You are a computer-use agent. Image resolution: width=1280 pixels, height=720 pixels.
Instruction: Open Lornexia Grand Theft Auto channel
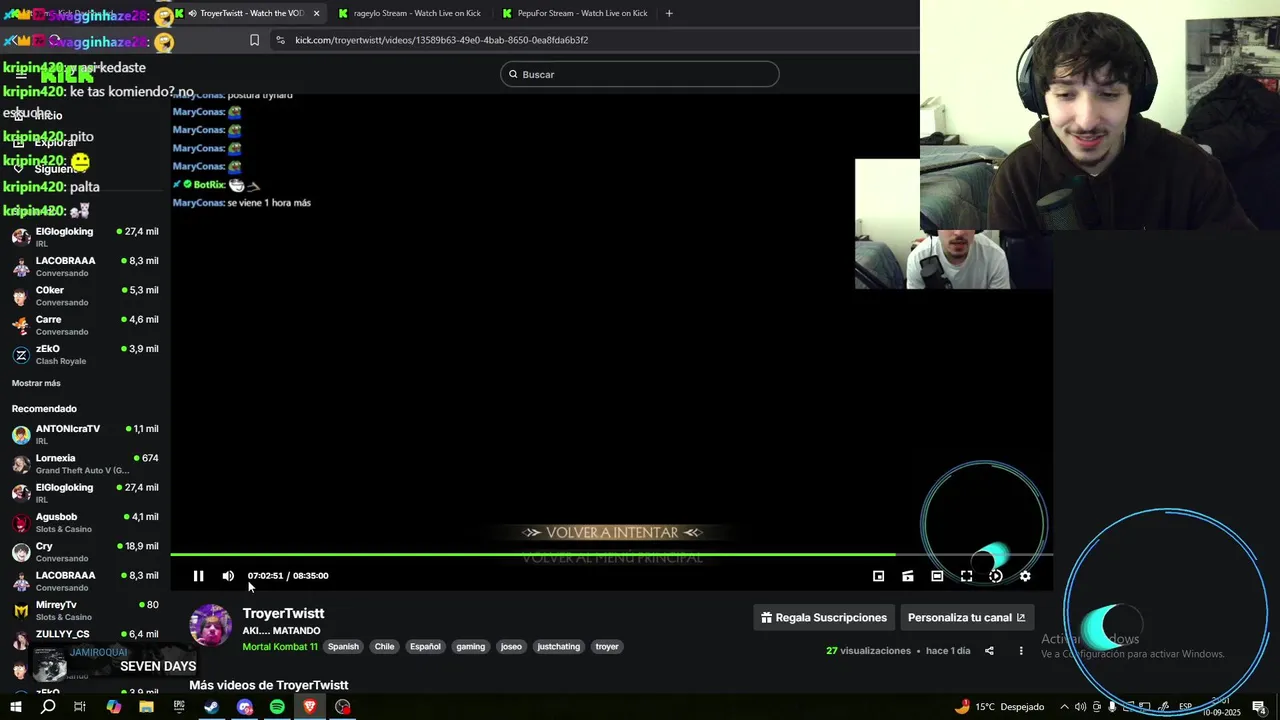pyautogui.click(x=85, y=464)
